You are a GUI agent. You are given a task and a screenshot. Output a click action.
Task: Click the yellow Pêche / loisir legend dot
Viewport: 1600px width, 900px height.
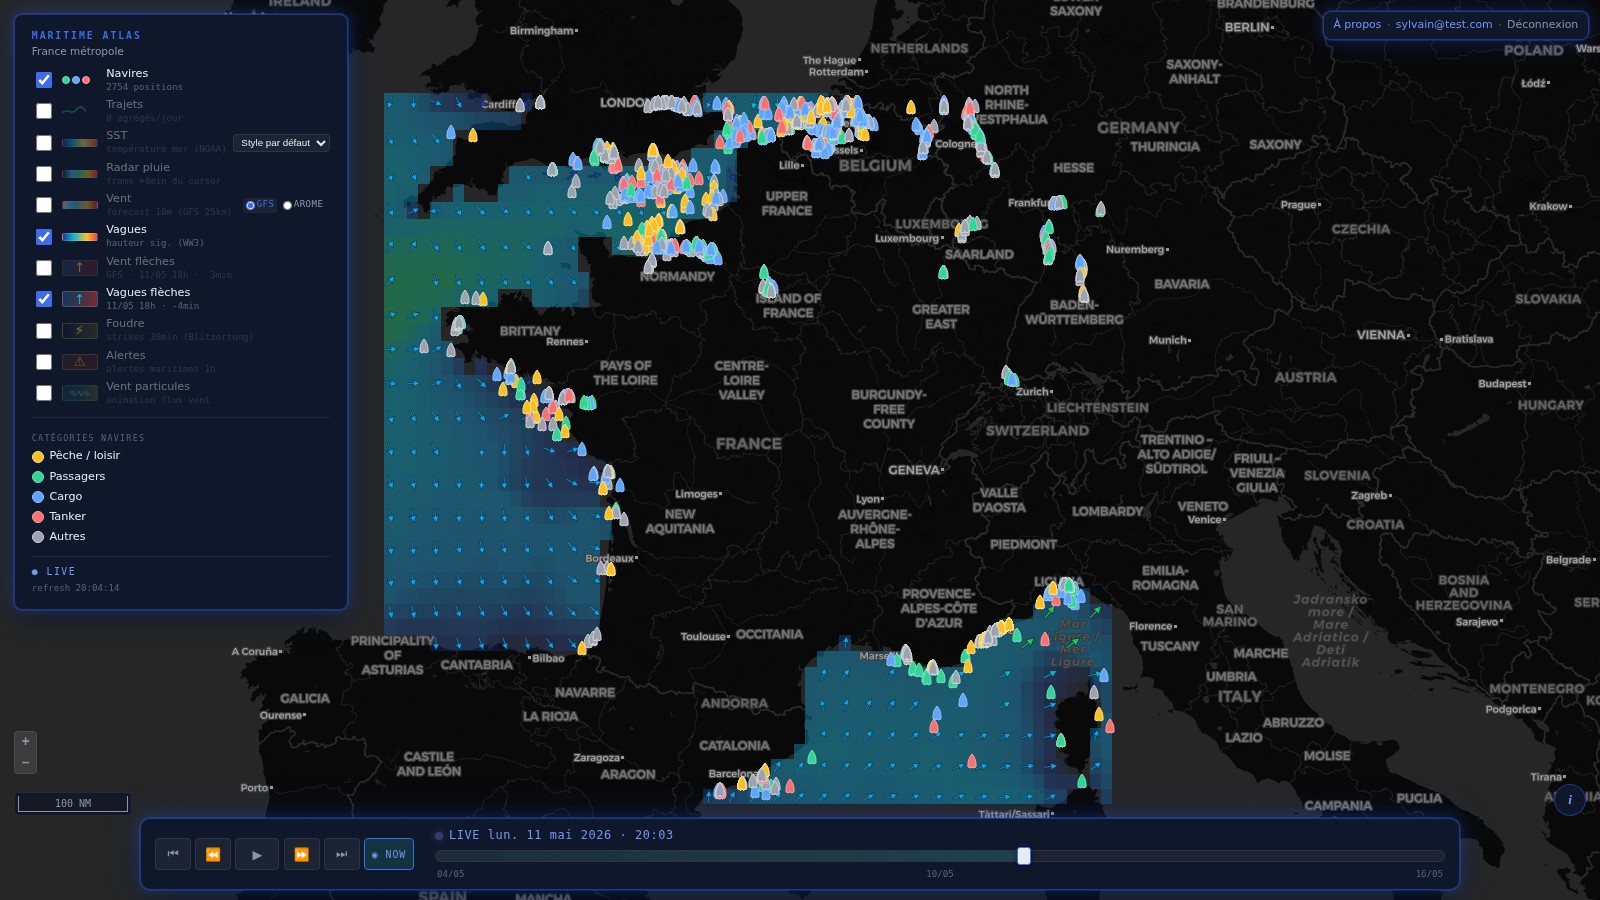pos(38,456)
